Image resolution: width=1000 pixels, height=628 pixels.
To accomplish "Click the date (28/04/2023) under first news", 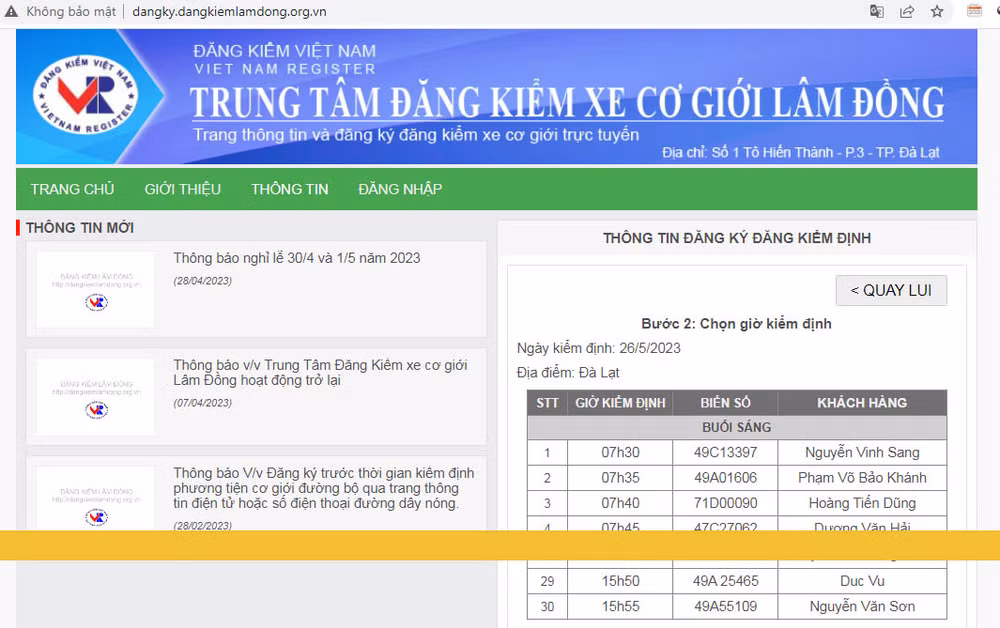I will tap(203, 281).
